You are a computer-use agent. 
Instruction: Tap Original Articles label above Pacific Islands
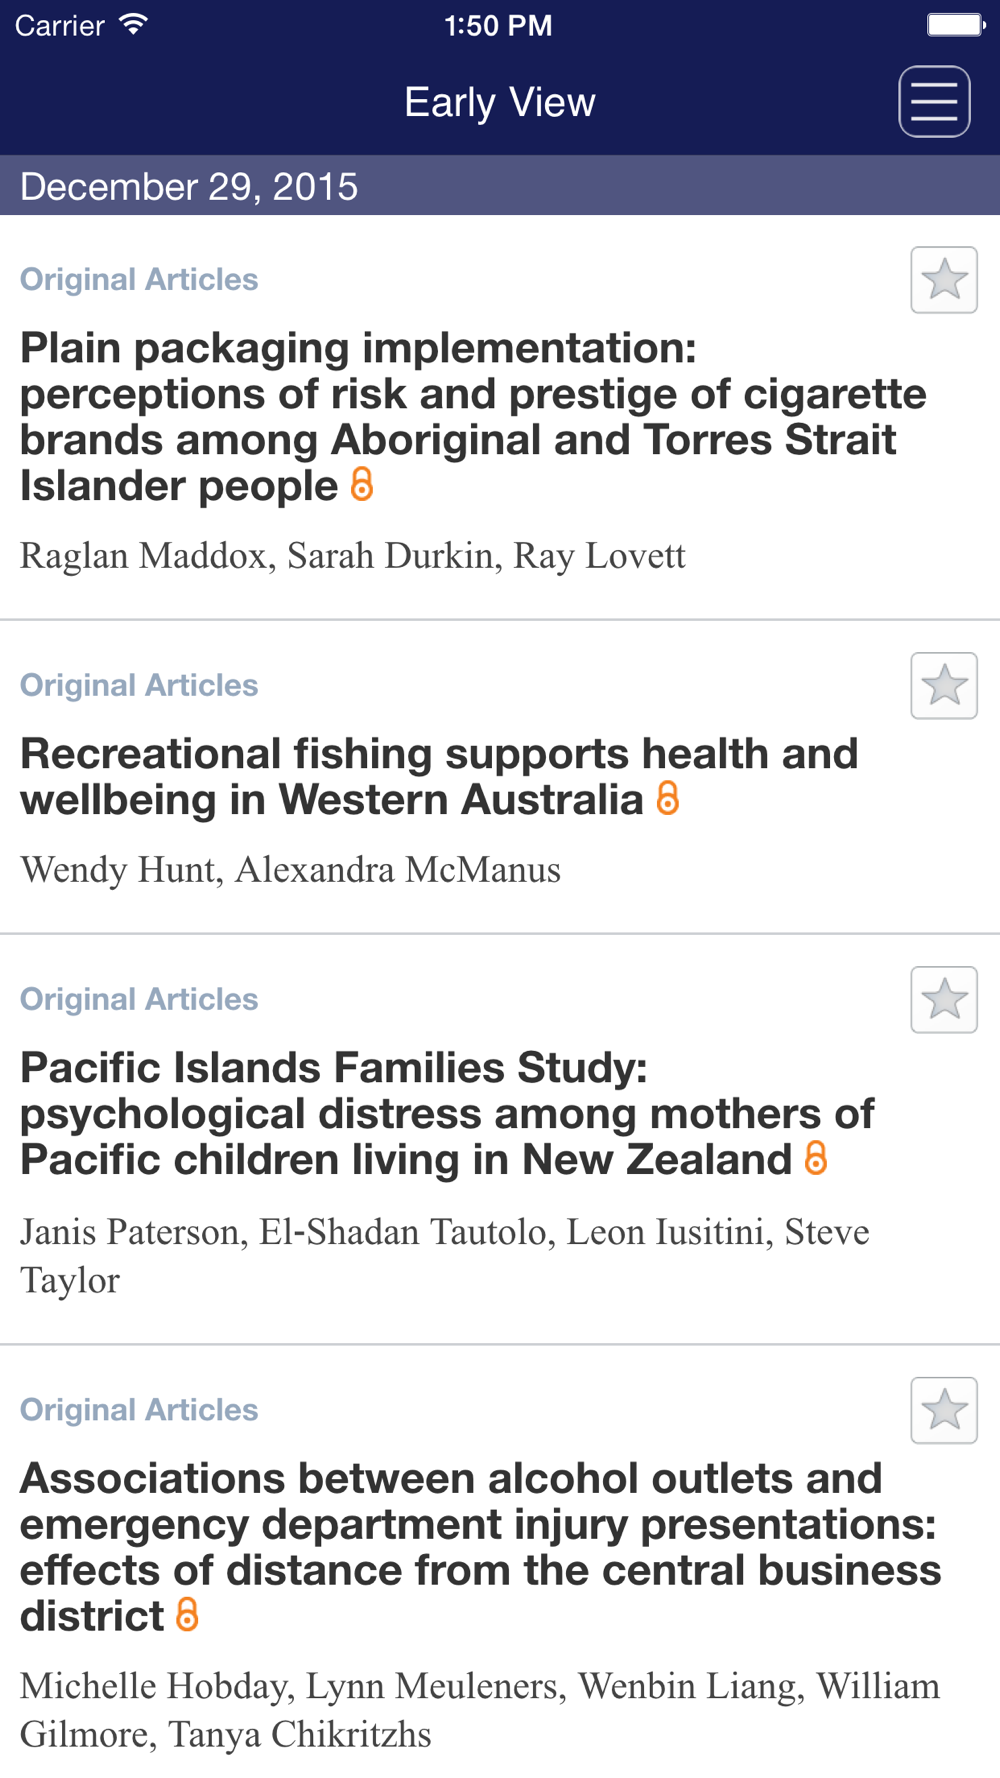click(x=139, y=999)
